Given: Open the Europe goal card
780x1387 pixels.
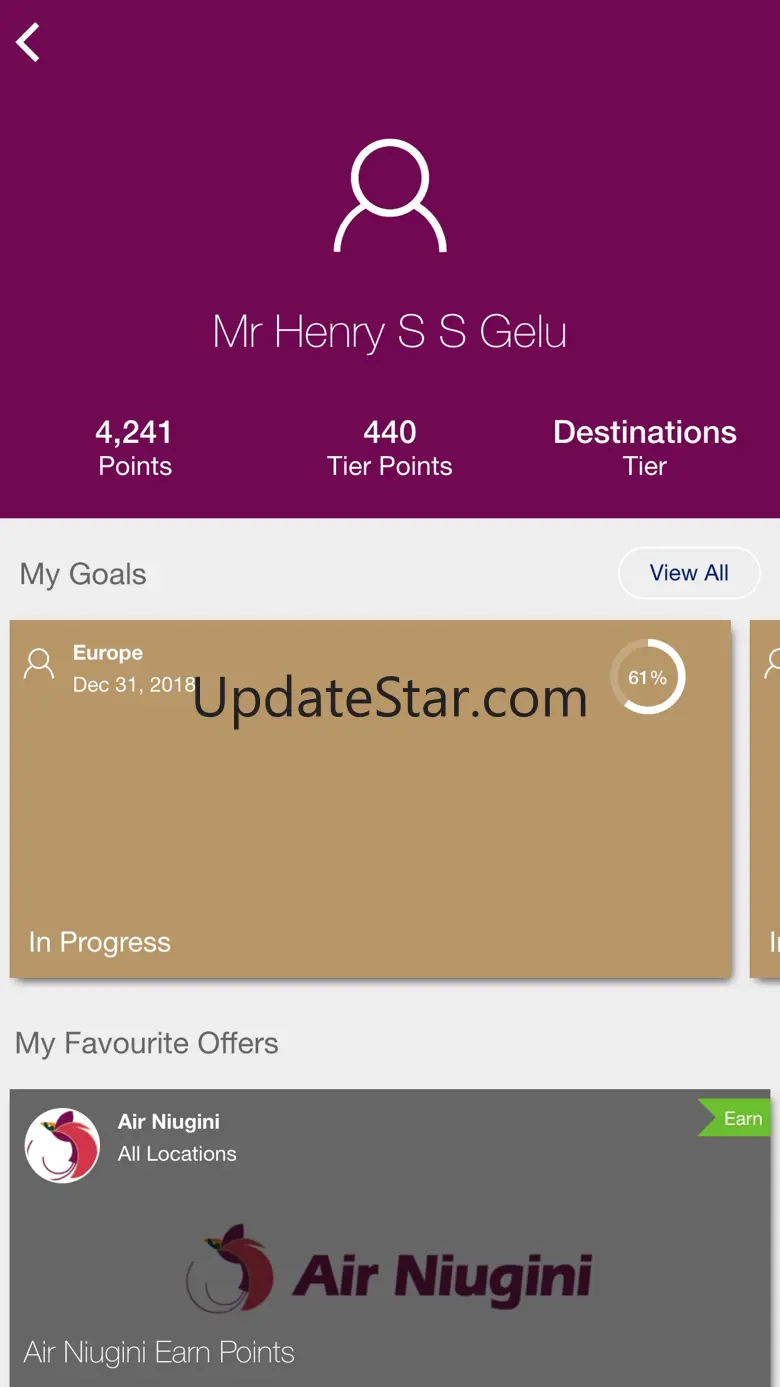Looking at the screenshot, I should [370, 798].
